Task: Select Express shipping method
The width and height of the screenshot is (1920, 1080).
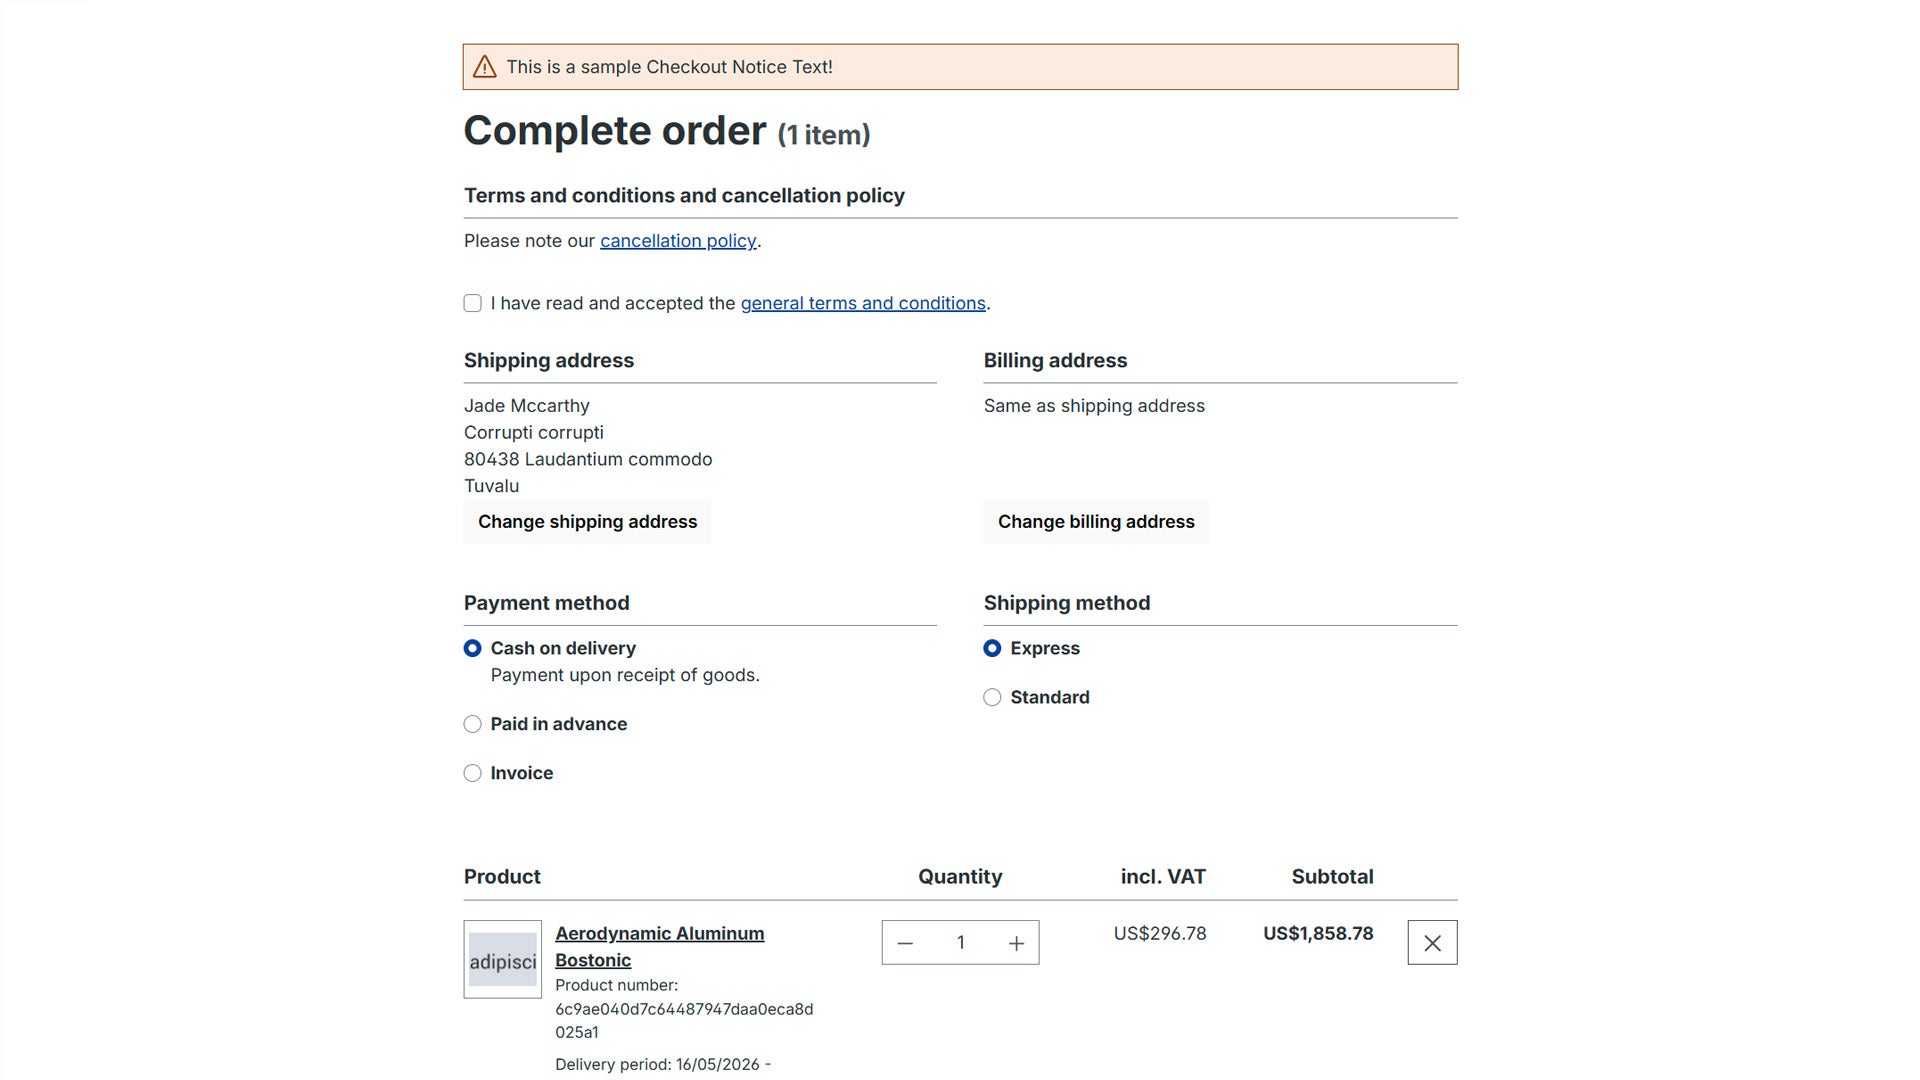Action: pyautogui.click(x=992, y=648)
